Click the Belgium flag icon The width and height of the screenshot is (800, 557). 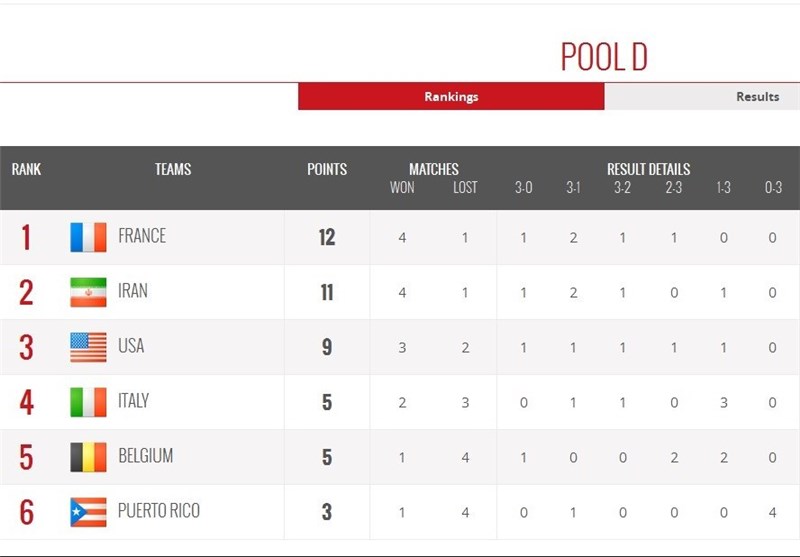[x=88, y=457]
